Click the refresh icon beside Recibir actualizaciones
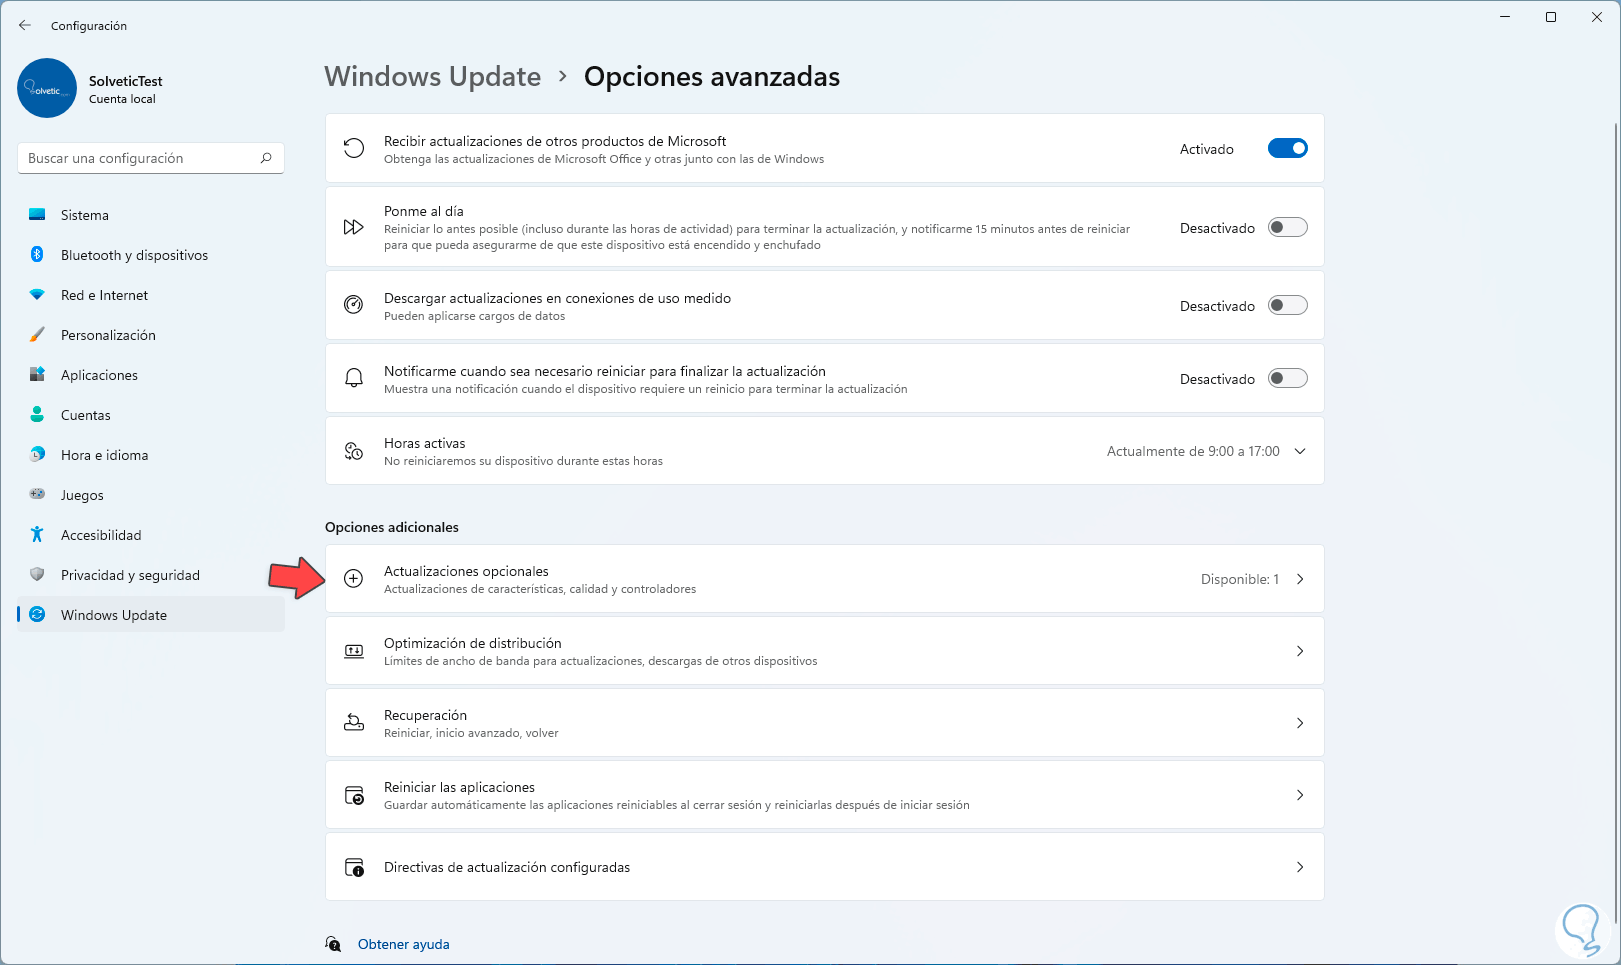The width and height of the screenshot is (1621, 965). (353, 149)
